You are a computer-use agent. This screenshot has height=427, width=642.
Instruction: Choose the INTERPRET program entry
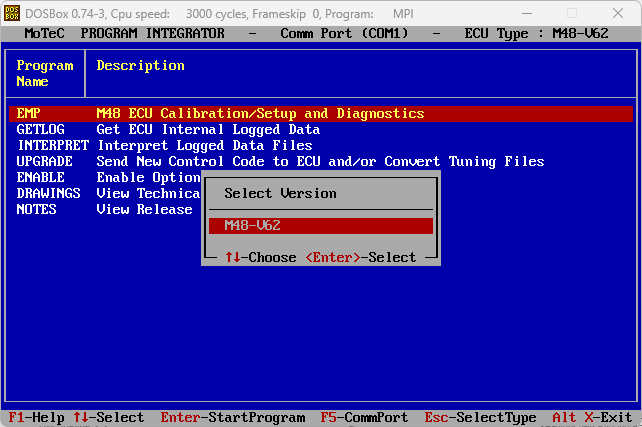pyautogui.click(x=52, y=146)
